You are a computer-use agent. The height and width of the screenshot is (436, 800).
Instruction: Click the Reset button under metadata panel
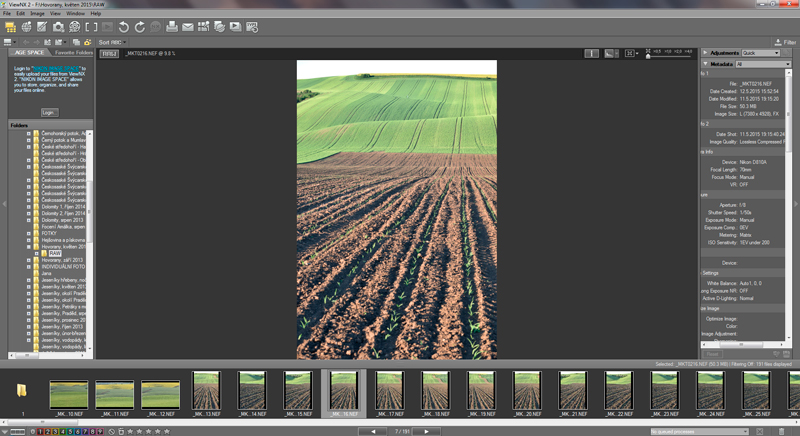coord(713,354)
